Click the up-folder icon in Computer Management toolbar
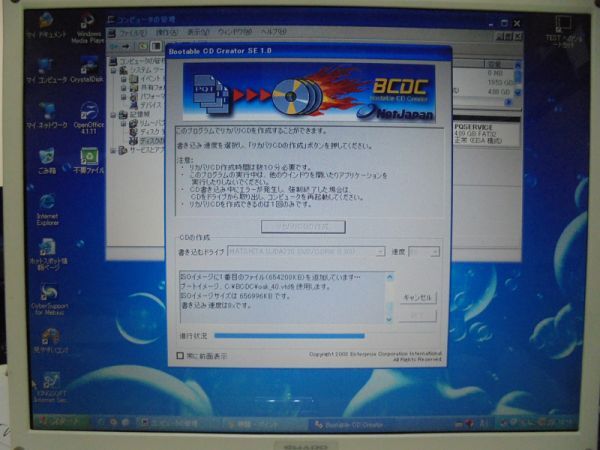Image resolution: width=600 pixels, height=450 pixels. coord(143,46)
